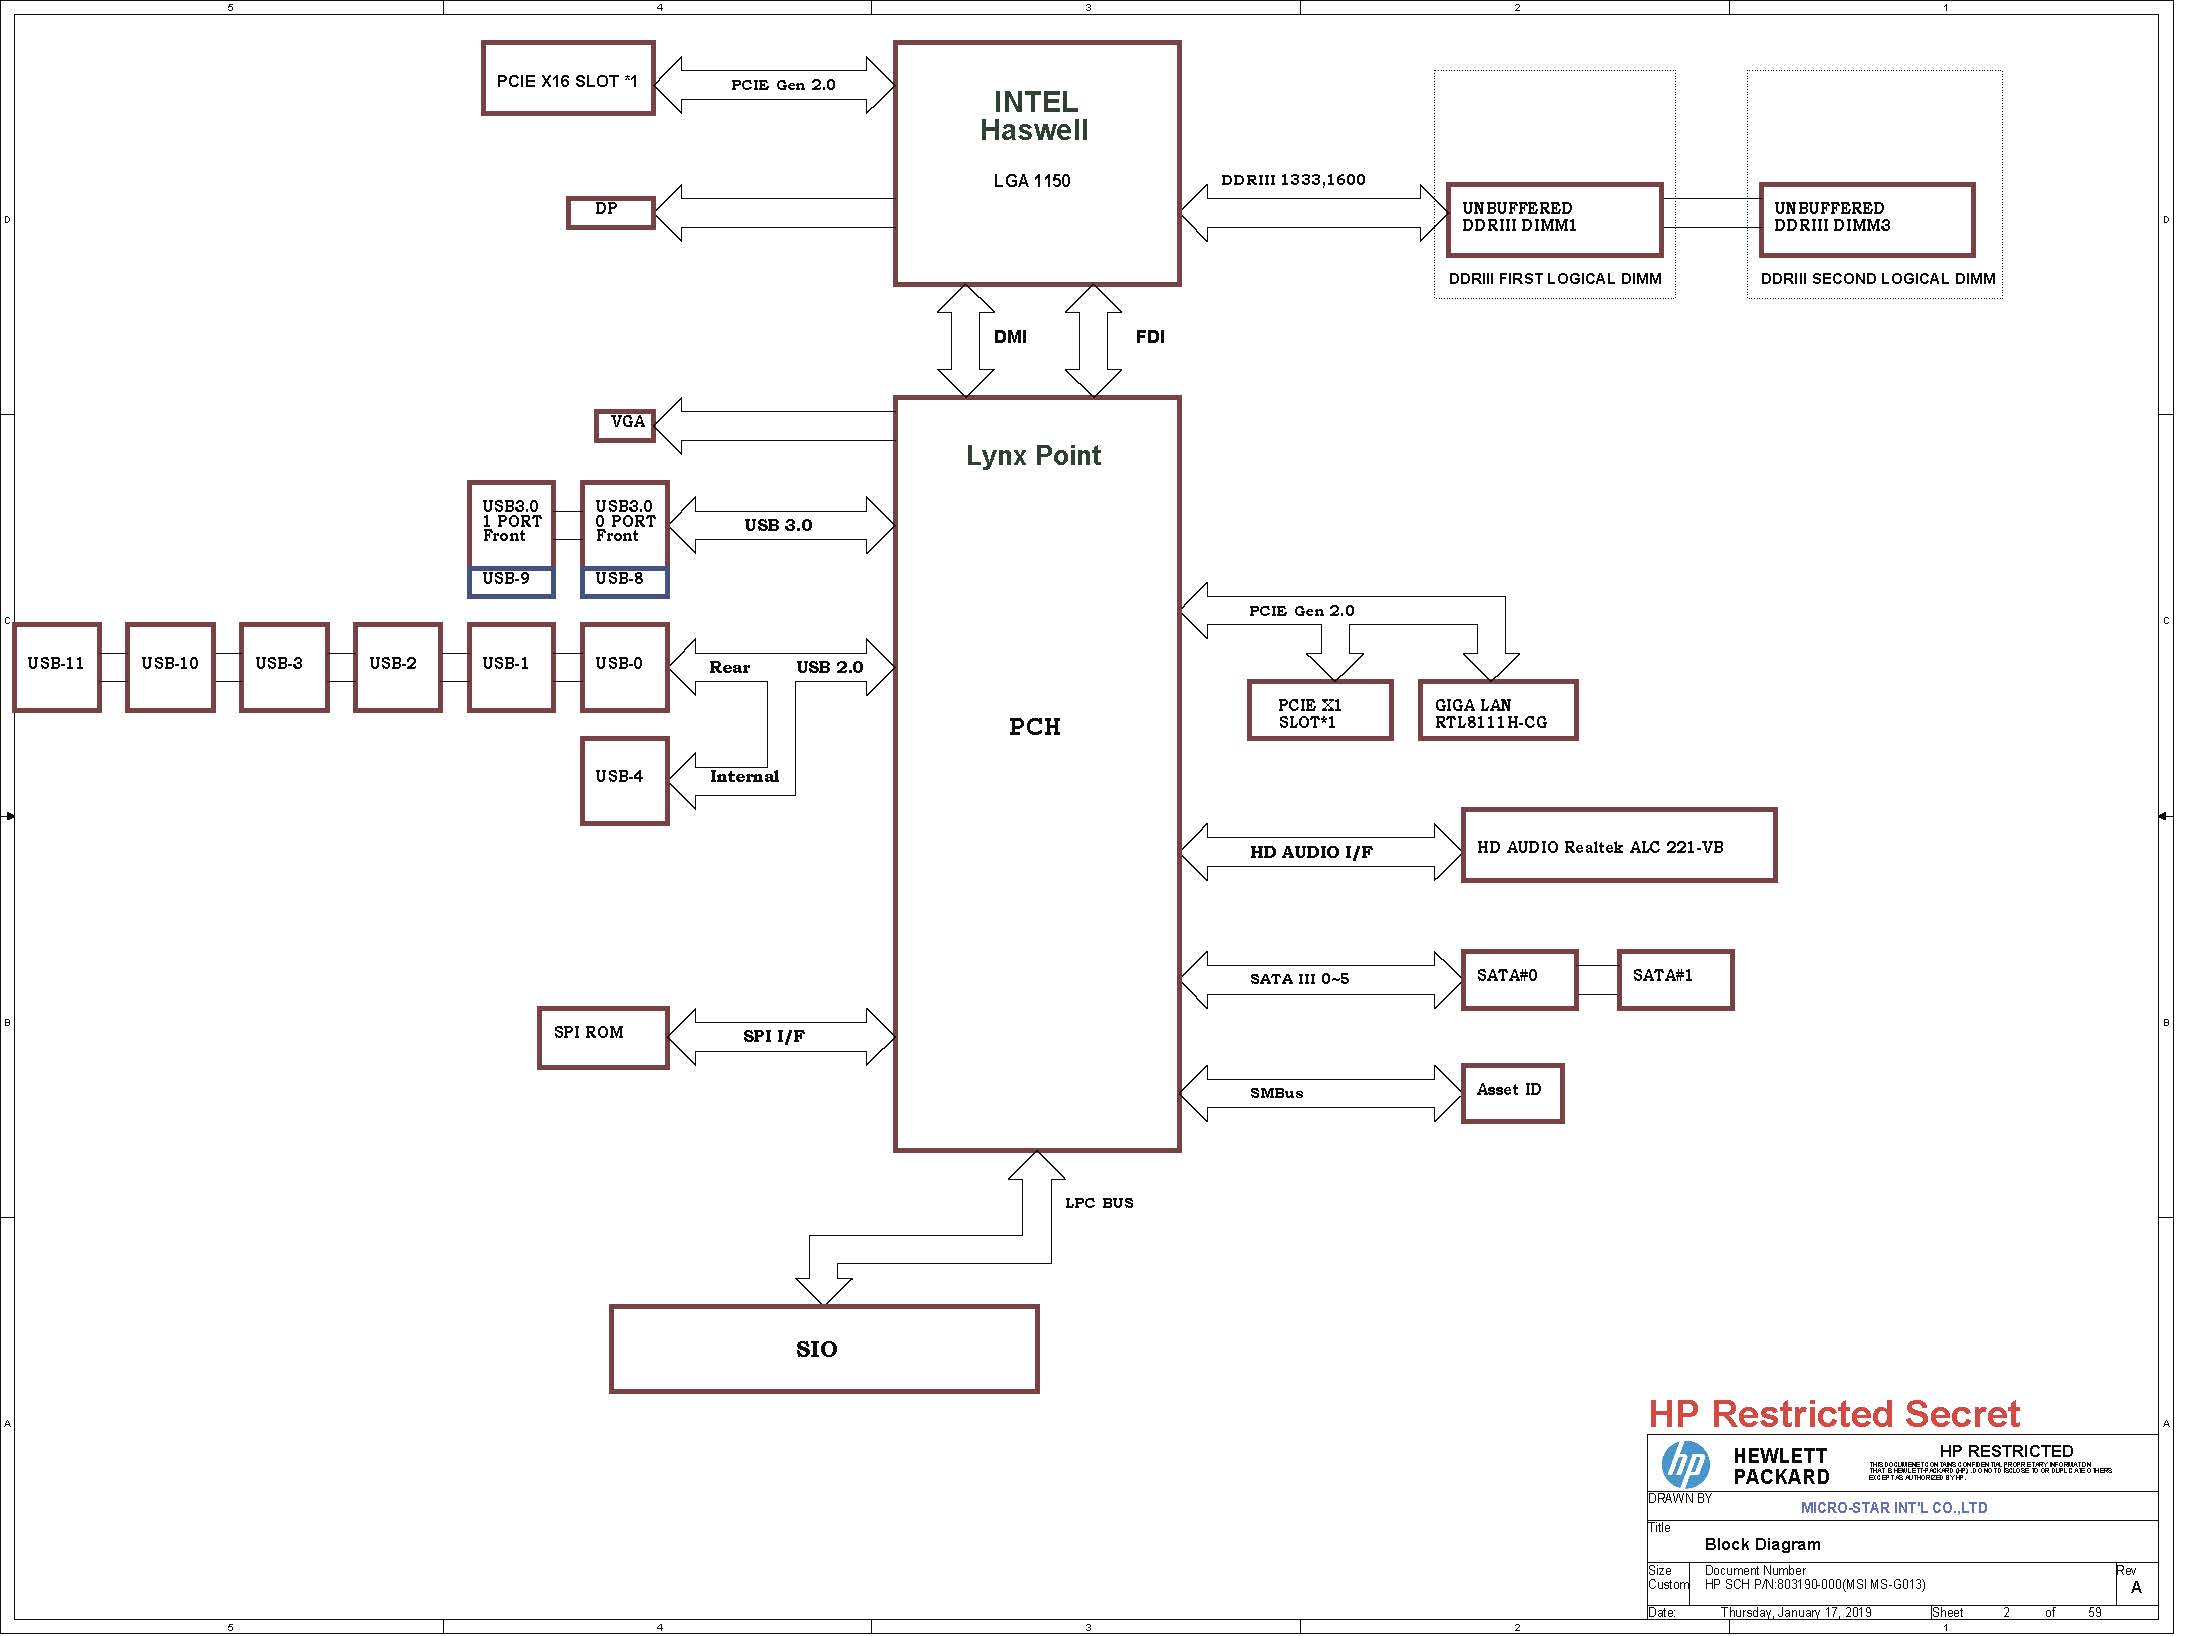Click the SATA#1 connector block

[1676, 980]
